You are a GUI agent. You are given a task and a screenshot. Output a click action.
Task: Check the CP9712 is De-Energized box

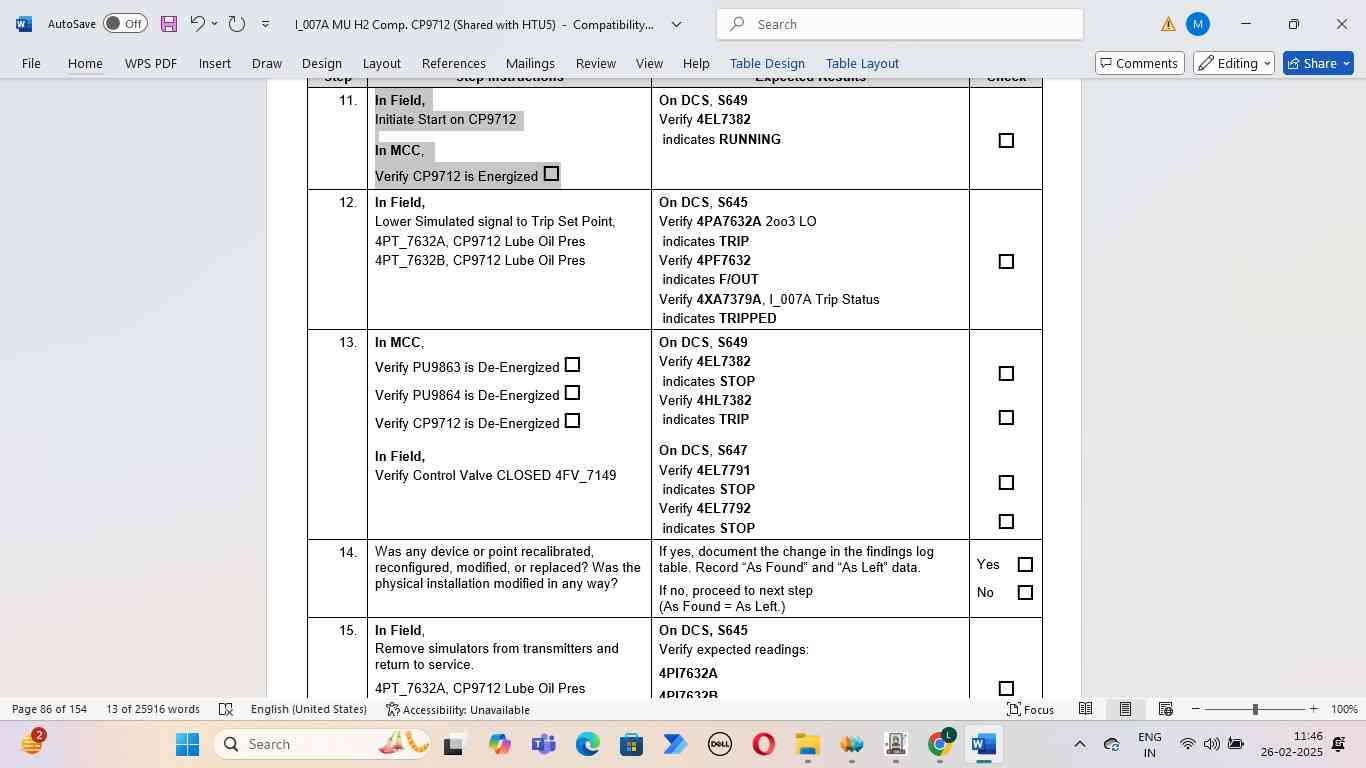click(x=572, y=421)
